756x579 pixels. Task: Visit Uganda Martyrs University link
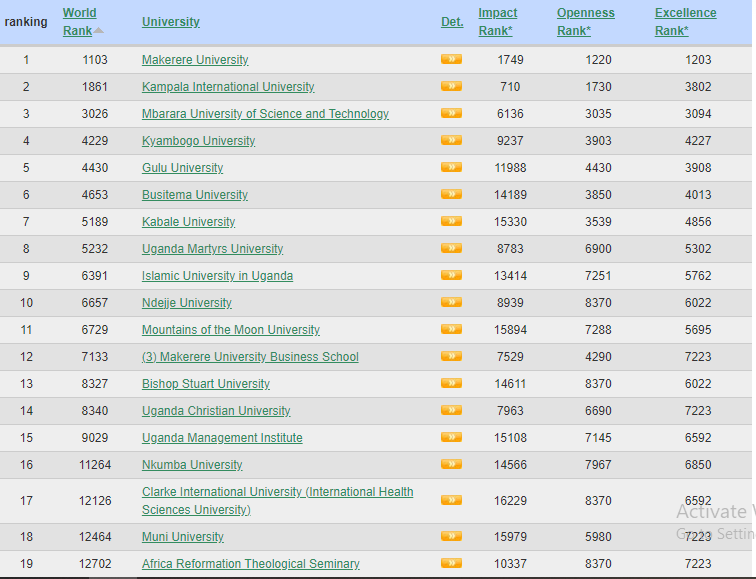tap(212, 249)
